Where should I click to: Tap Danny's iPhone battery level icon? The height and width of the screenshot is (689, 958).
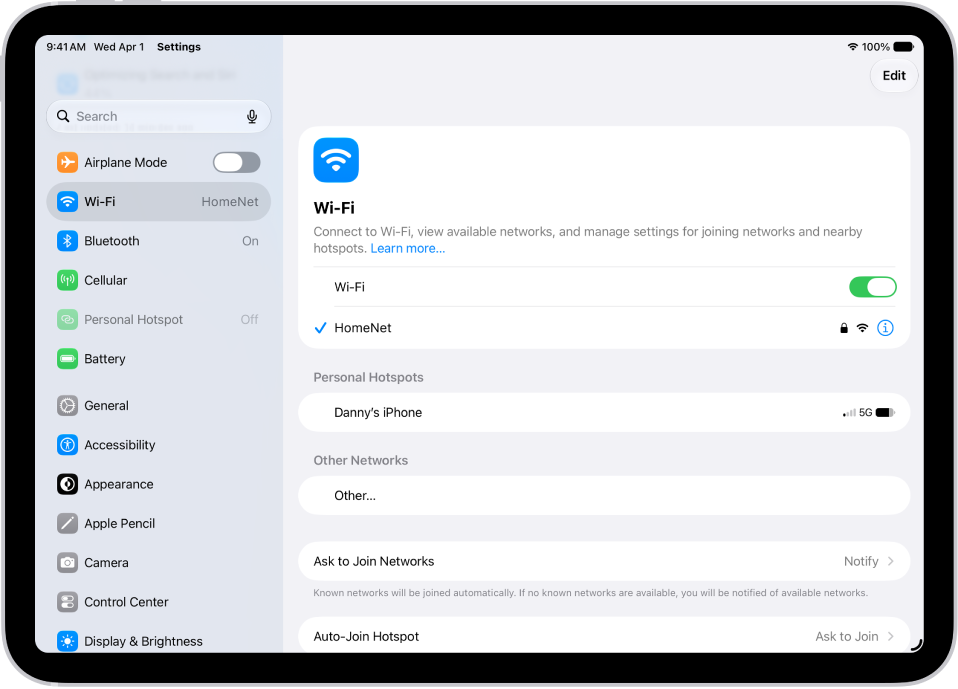885,413
